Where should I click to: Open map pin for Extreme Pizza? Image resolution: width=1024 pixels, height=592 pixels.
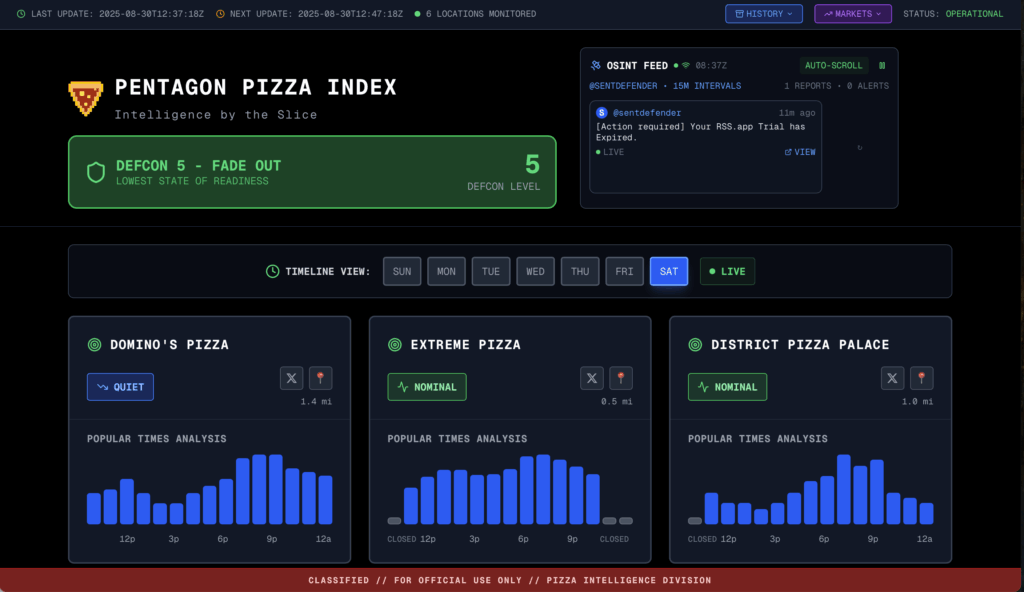pos(621,378)
